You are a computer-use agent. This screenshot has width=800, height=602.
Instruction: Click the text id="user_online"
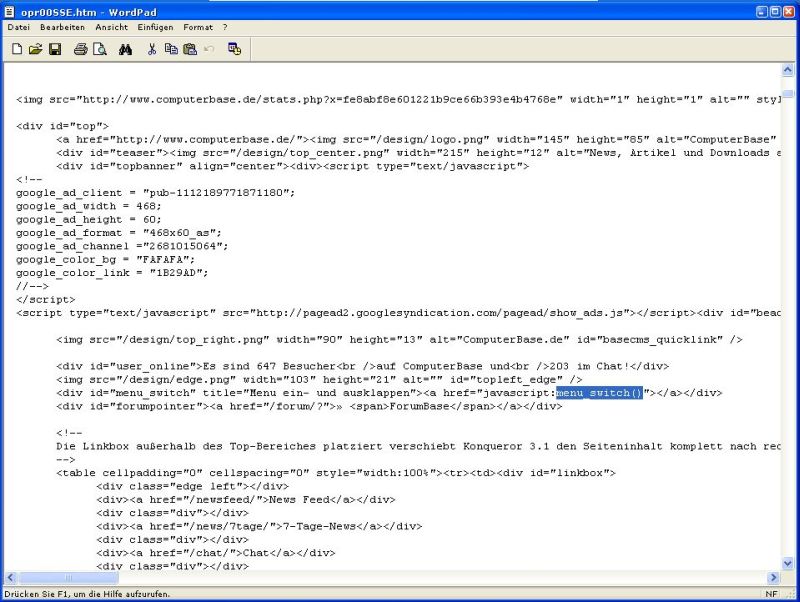click(143, 366)
